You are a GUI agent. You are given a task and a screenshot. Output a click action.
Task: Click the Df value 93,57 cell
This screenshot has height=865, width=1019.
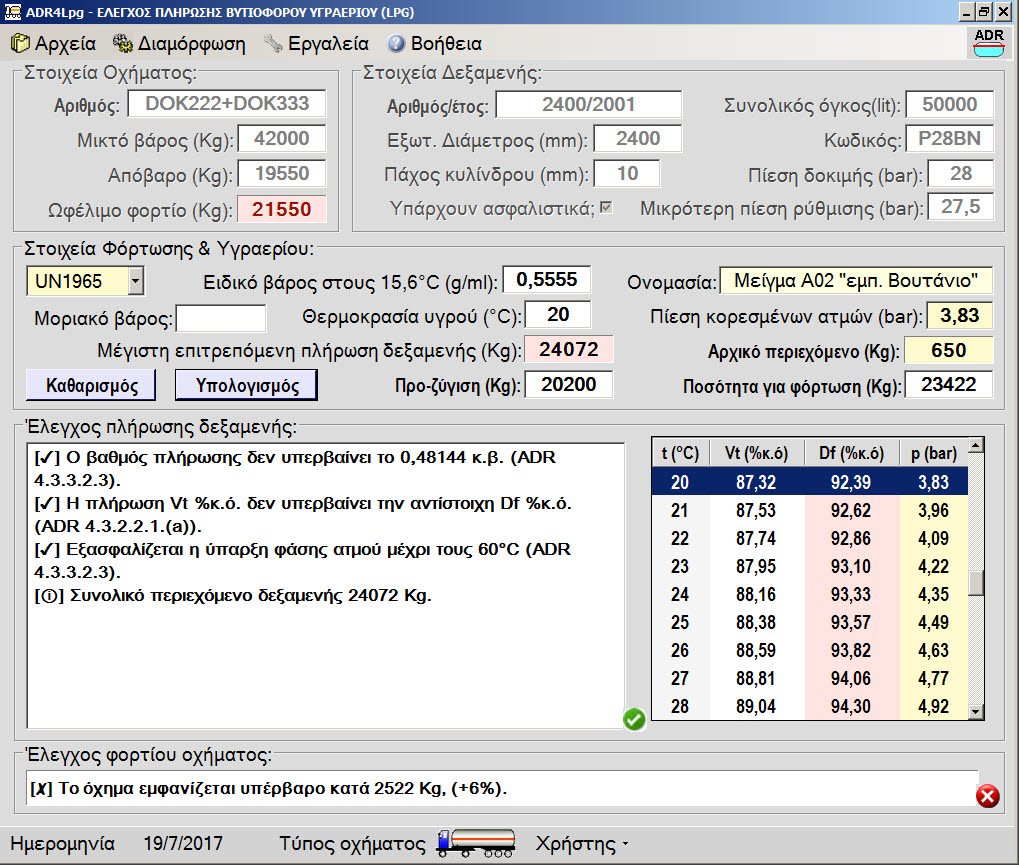coord(851,622)
